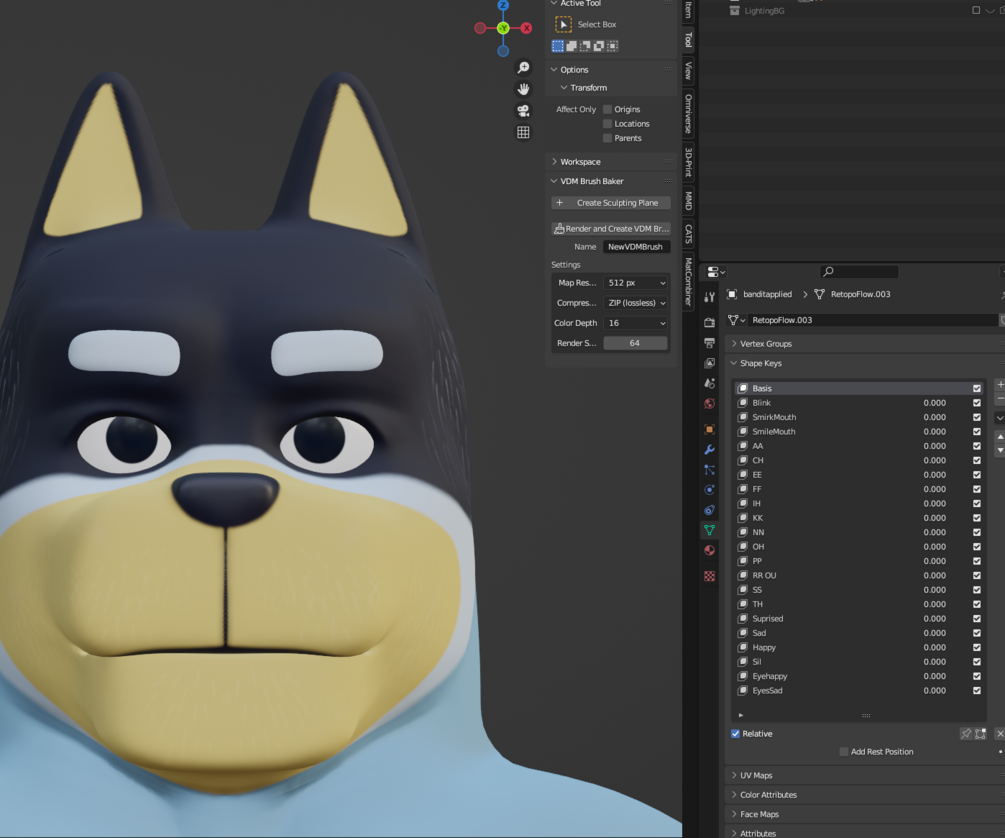This screenshot has width=1005, height=838.
Task: Expand the Face Maps panel
Action: point(734,814)
